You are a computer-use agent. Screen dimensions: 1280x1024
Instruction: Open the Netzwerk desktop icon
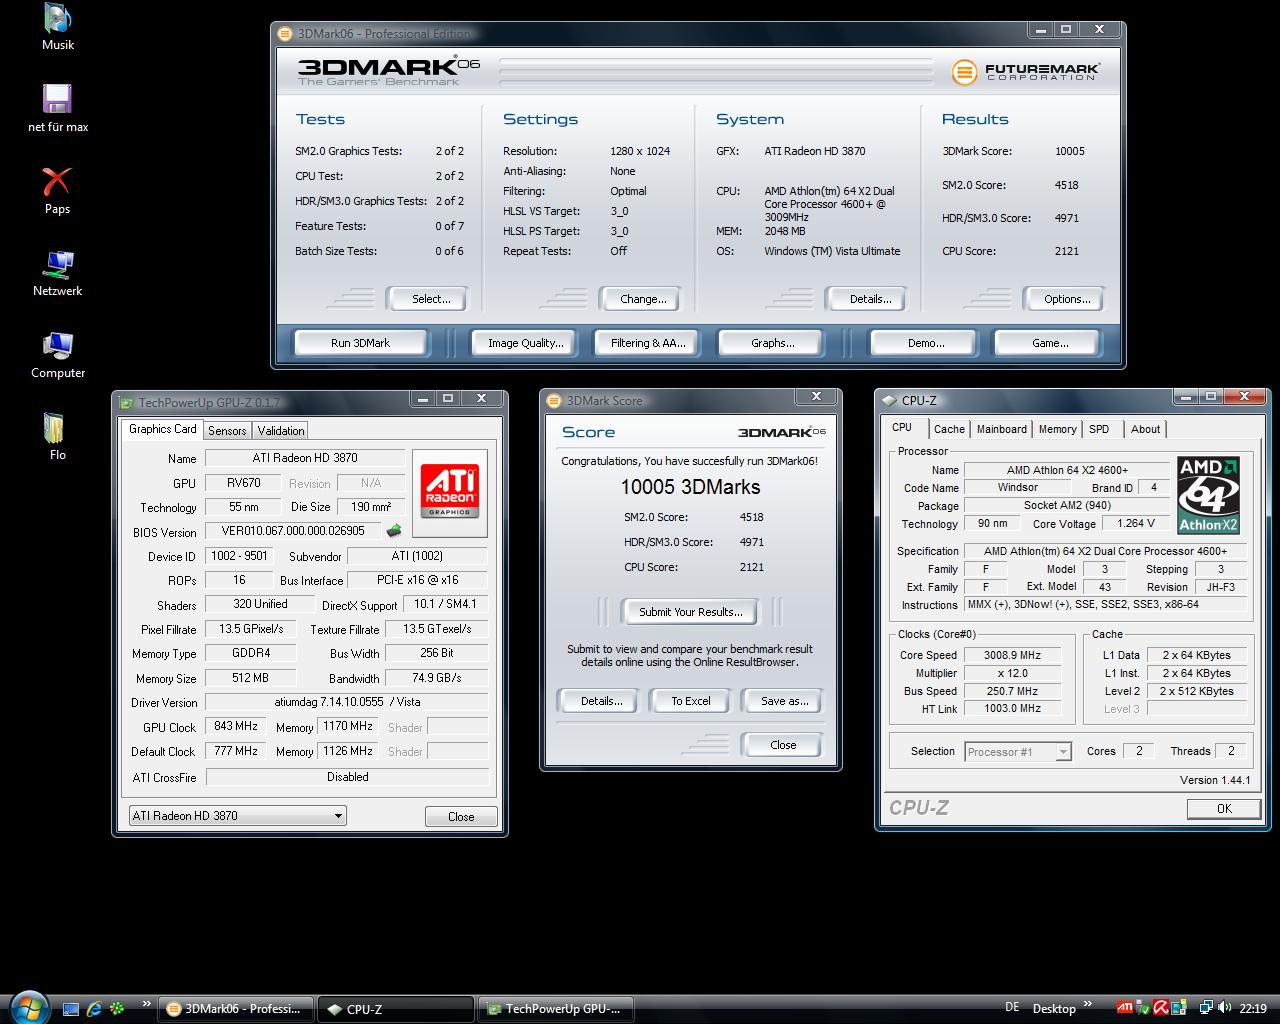coord(58,273)
